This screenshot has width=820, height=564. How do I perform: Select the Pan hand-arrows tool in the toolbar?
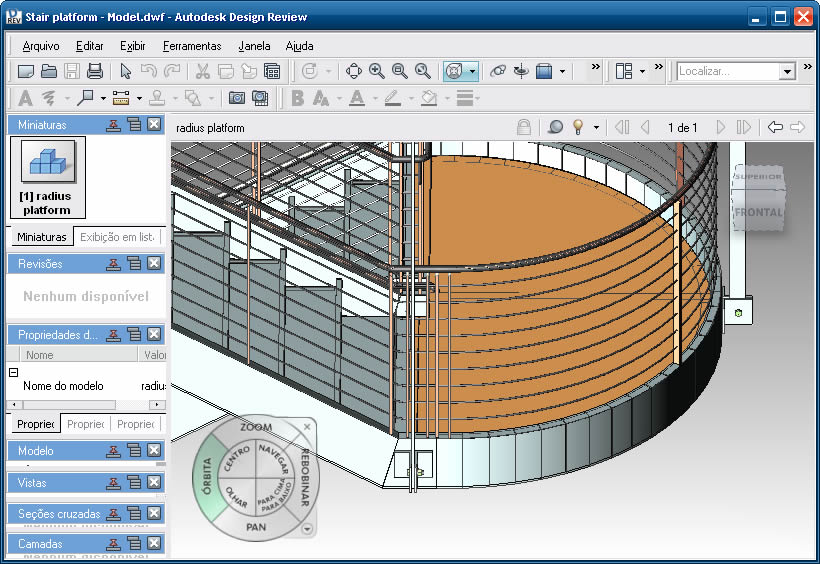[354, 71]
